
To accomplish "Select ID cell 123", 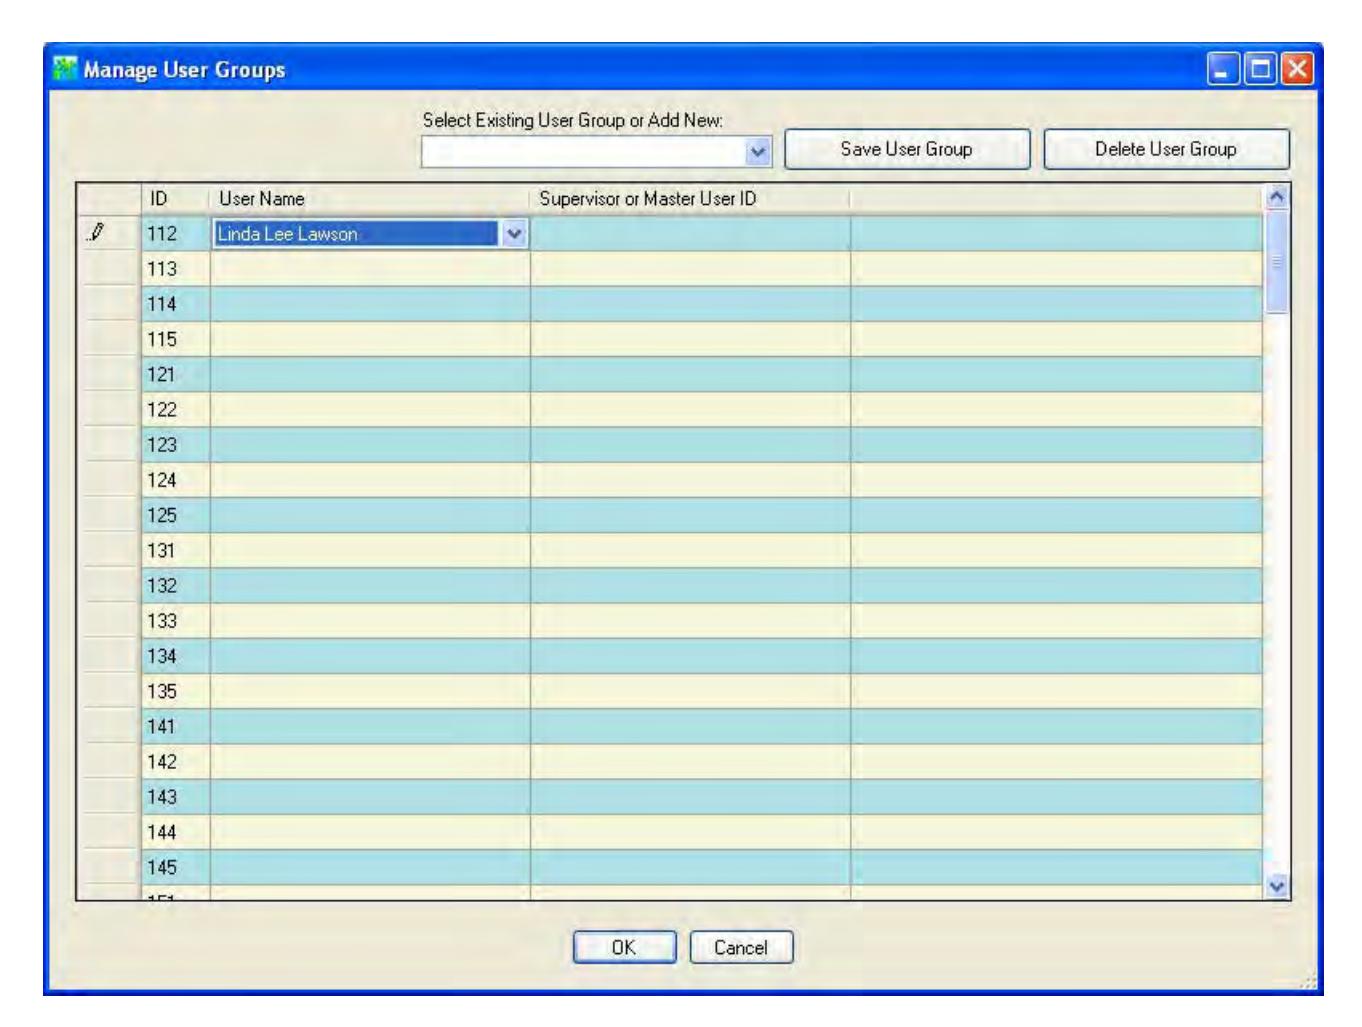I will coord(175,445).
